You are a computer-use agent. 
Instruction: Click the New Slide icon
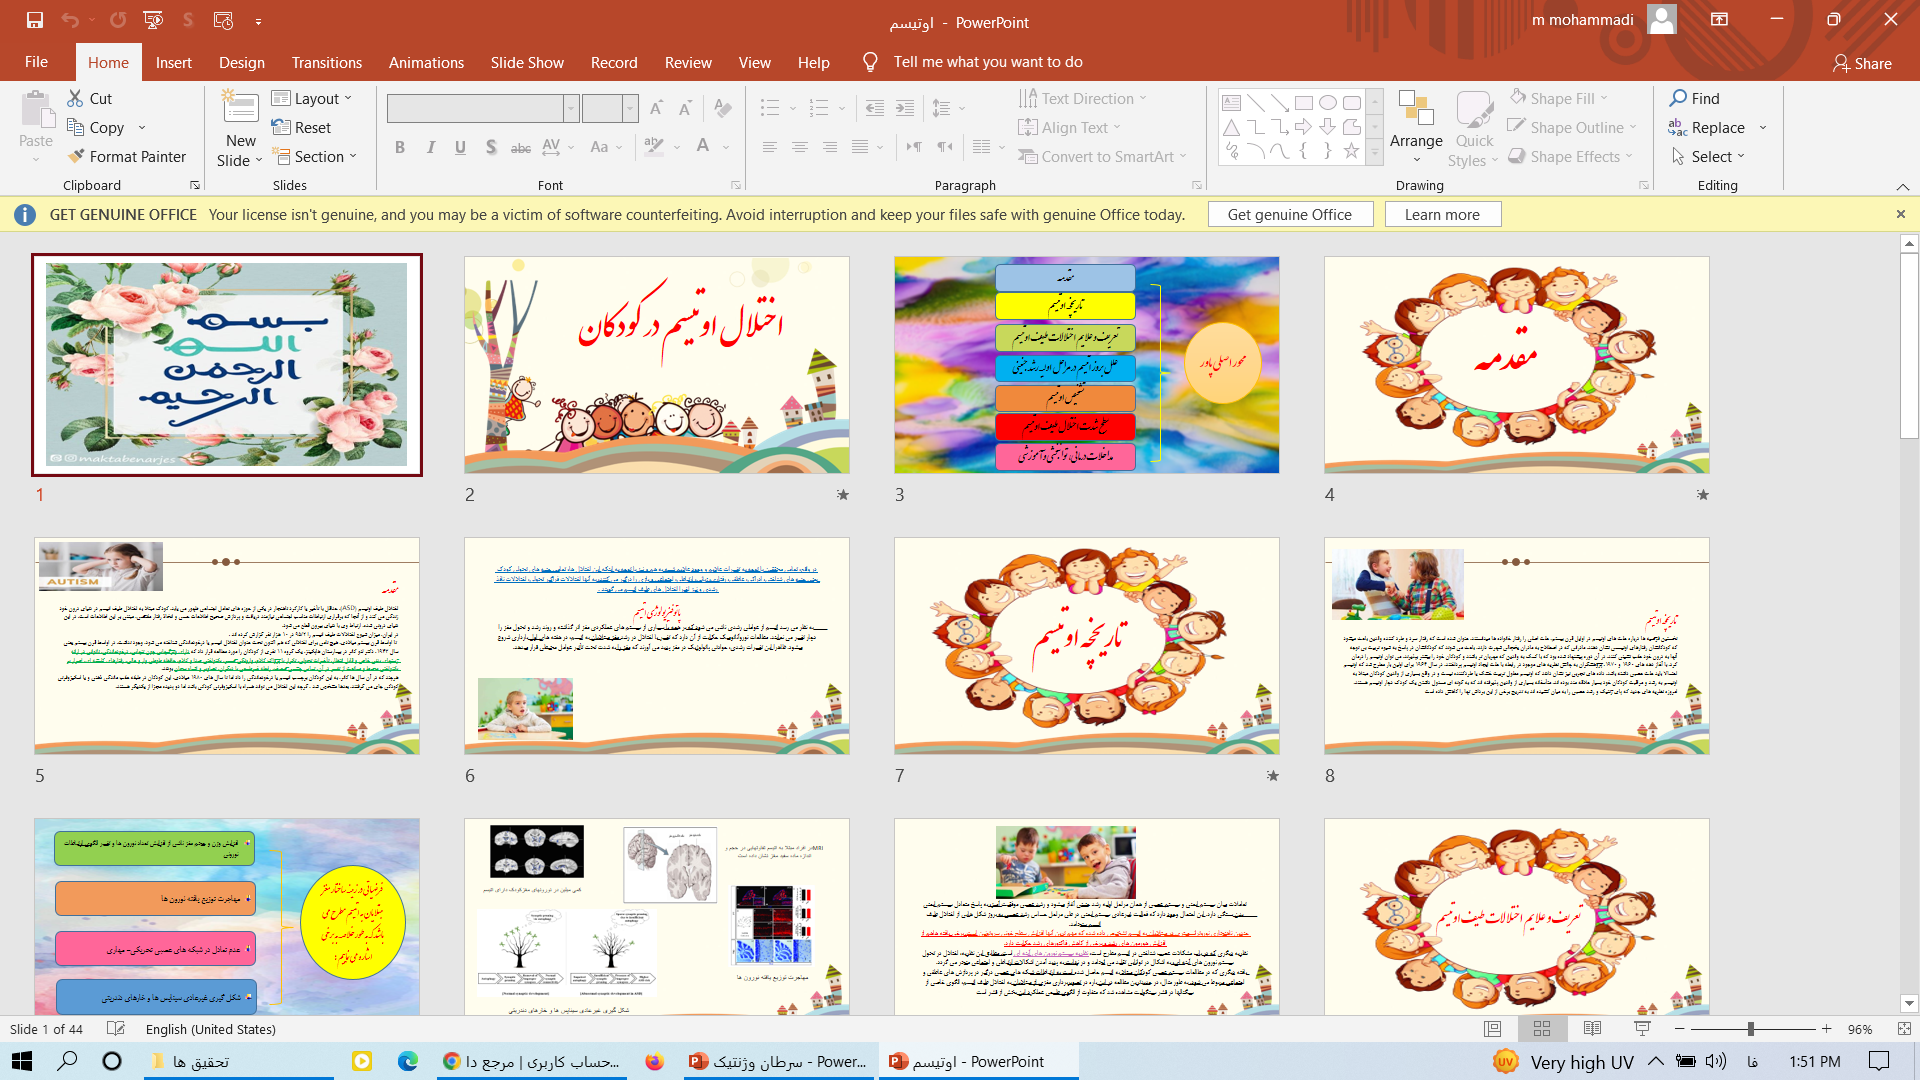tap(240, 108)
